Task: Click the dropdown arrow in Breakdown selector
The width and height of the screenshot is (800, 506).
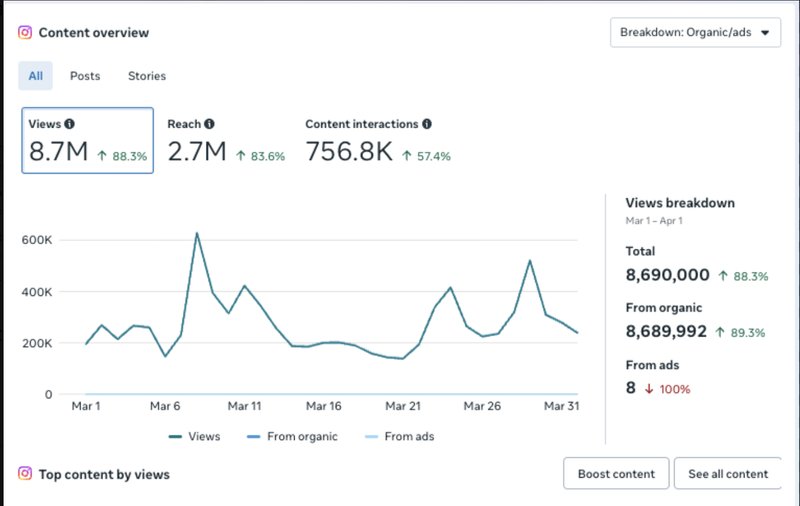Action: coord(765,33)
